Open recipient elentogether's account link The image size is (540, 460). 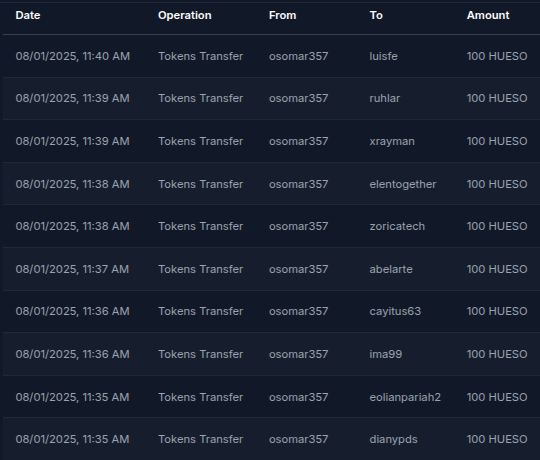403,184
